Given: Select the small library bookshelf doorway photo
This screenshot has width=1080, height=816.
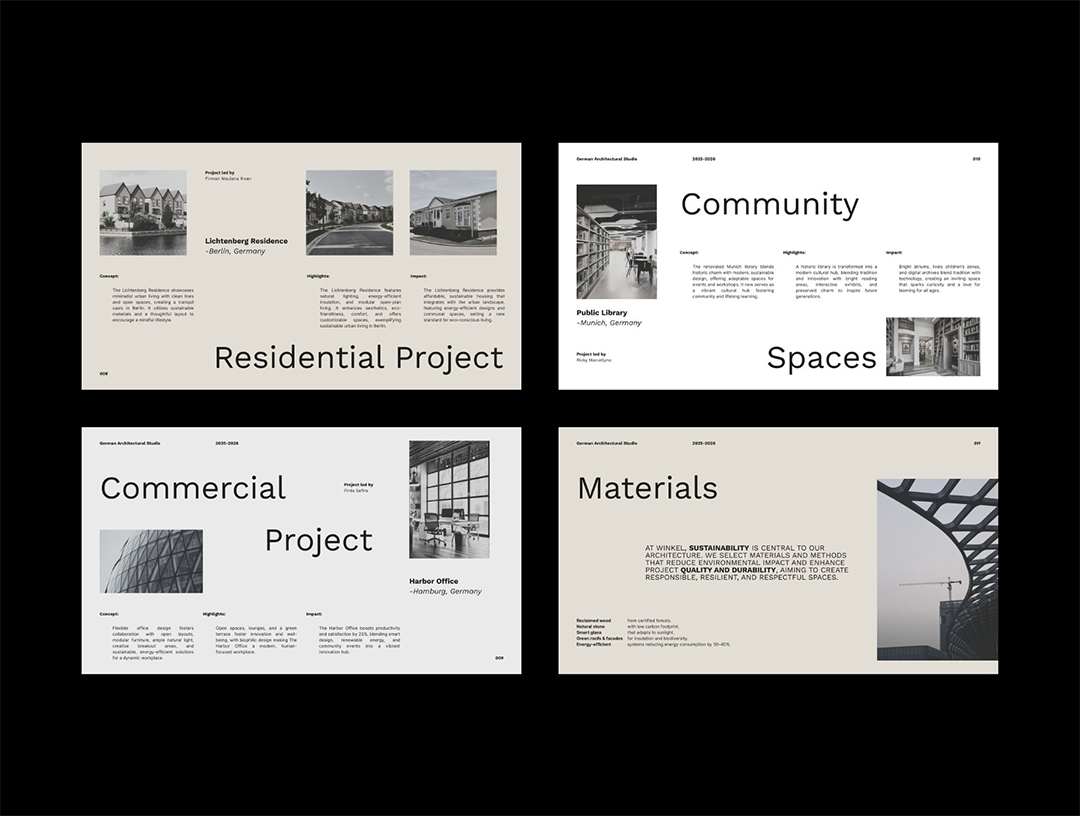Looking at the screenshot, I should pos(933,346).
